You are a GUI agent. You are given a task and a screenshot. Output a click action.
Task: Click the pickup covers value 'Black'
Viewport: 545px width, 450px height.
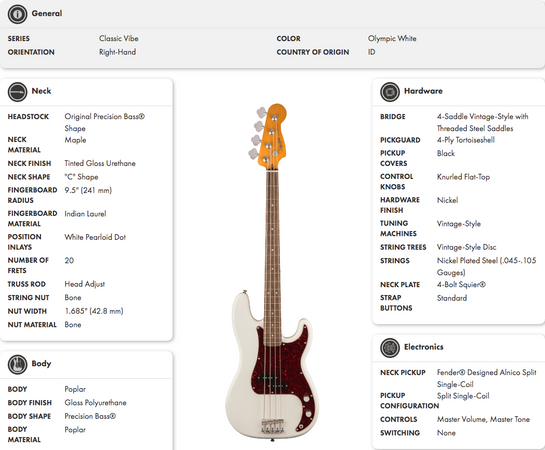(x=446, y=154)
